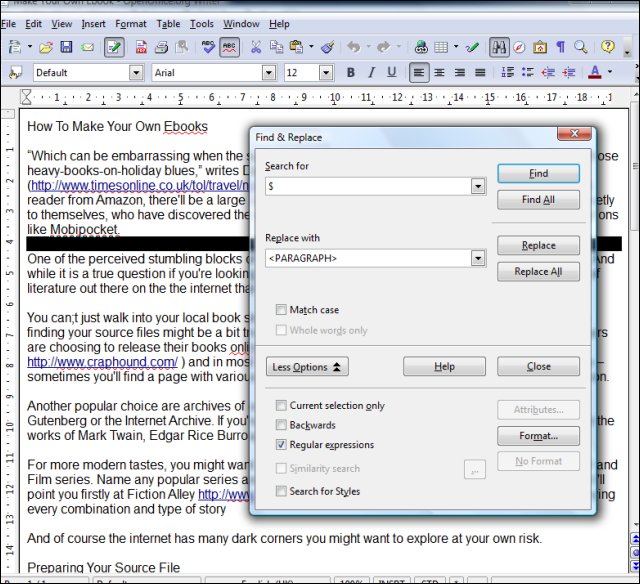Open the File menu
Image resolution: width=640 pixels, height=584 pixels.
[8, 24]
